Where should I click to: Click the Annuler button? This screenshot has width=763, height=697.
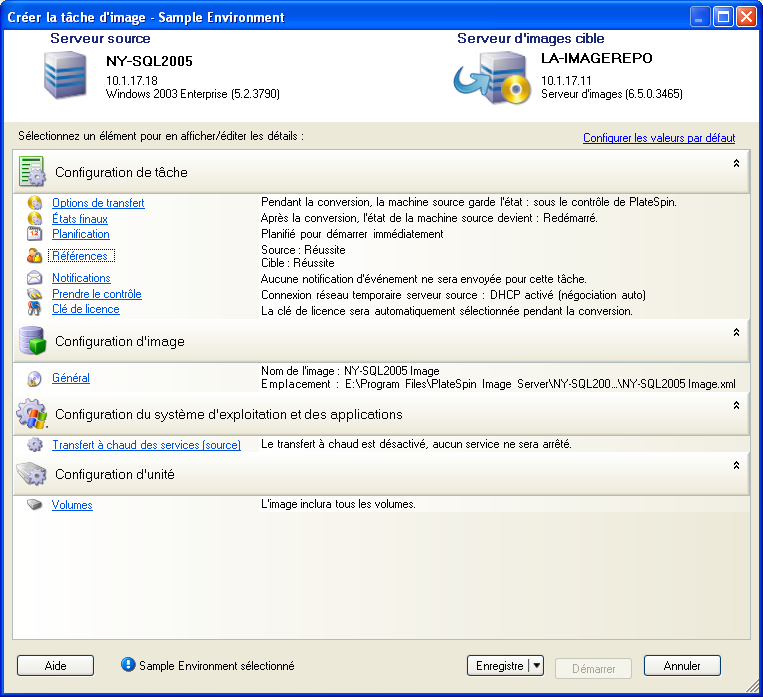682,665
